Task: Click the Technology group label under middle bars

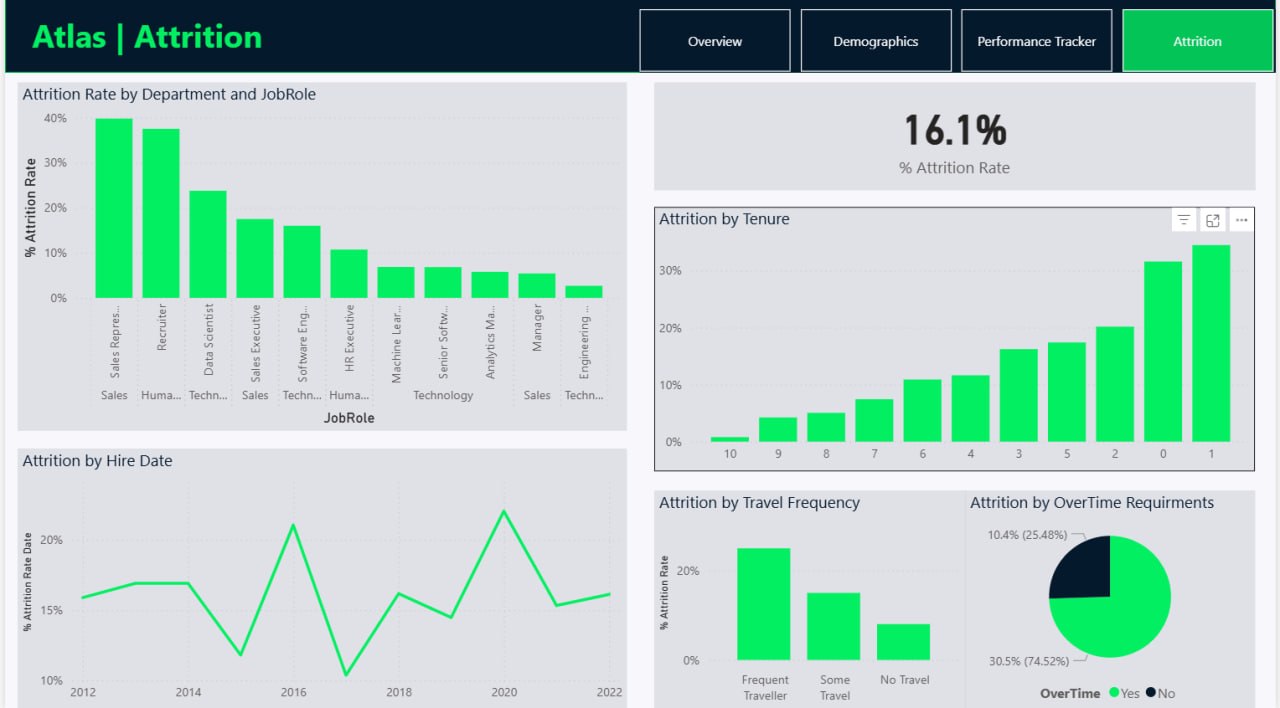Action: pyautogui.click(x=443, y=395)
